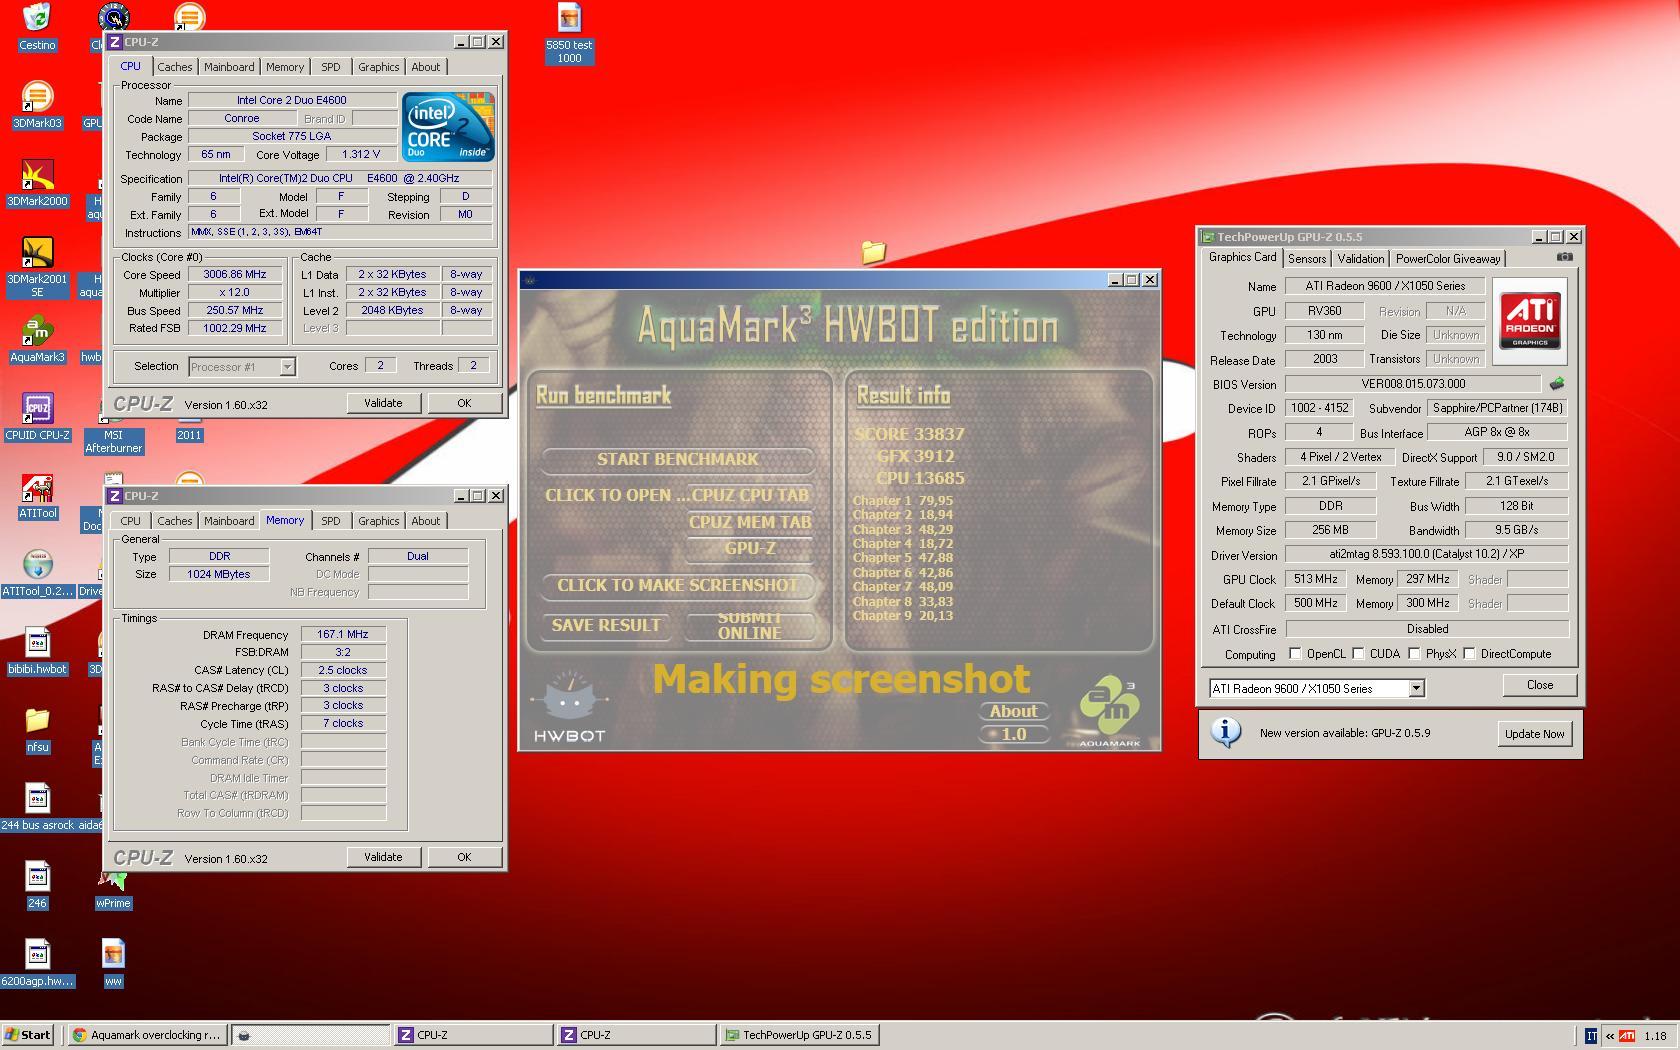Launch the wPrime desktop icon
This screenshot has height=1050, width=1680.
click(x=113, y=880)
